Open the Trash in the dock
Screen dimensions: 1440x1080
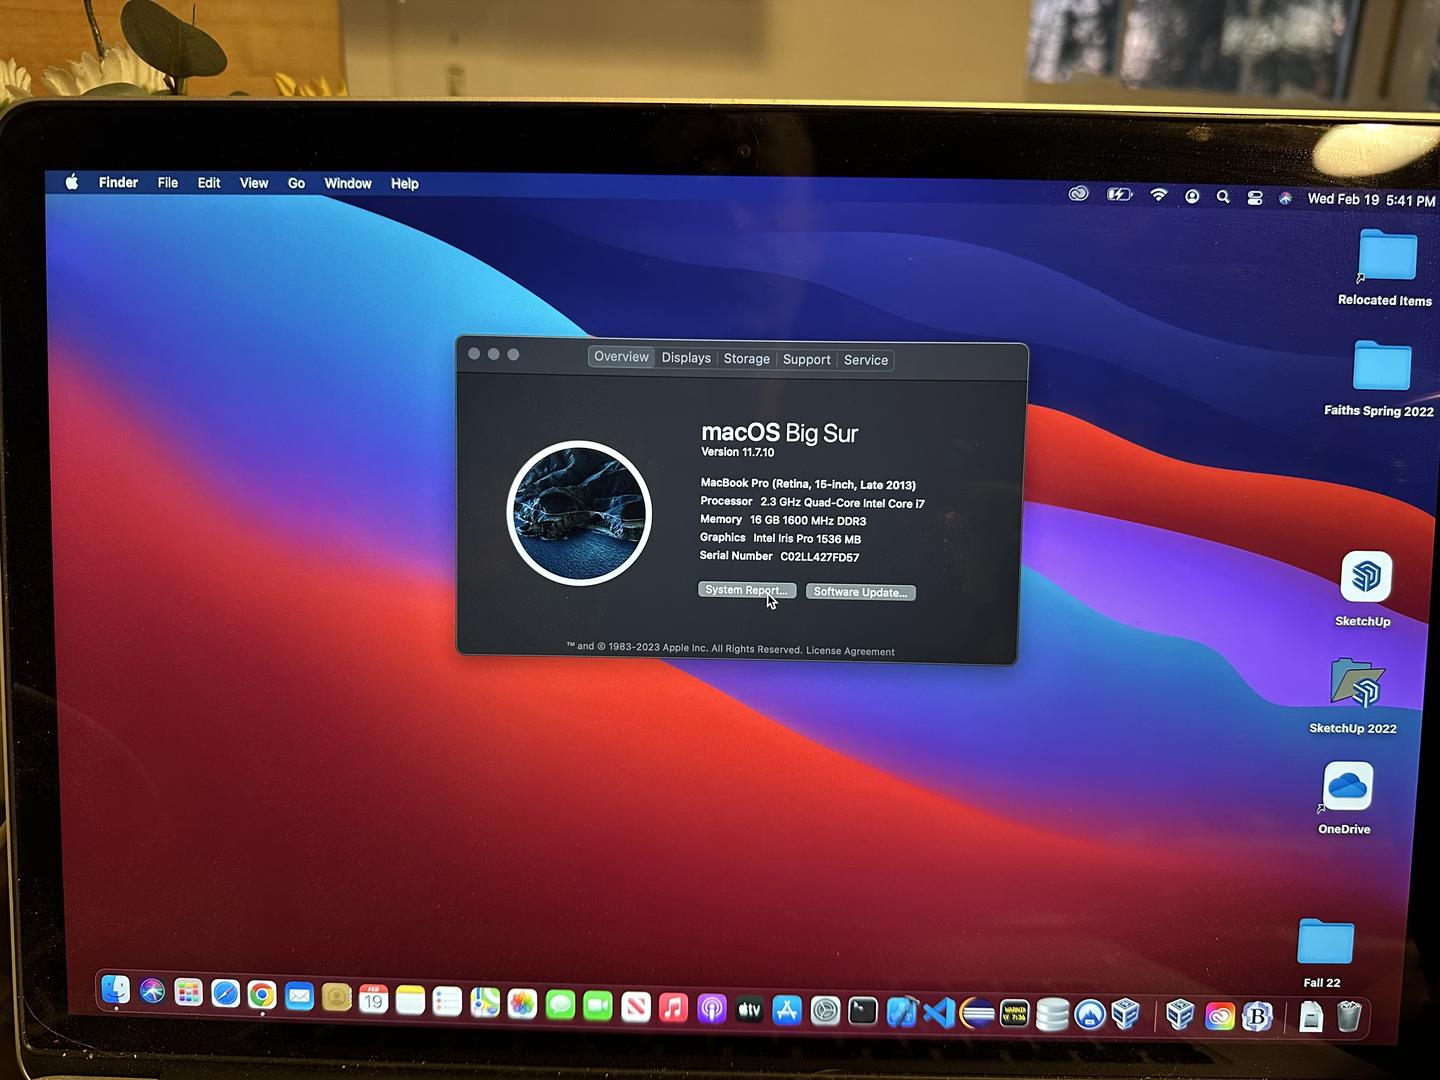(x=1349, y=1016)
